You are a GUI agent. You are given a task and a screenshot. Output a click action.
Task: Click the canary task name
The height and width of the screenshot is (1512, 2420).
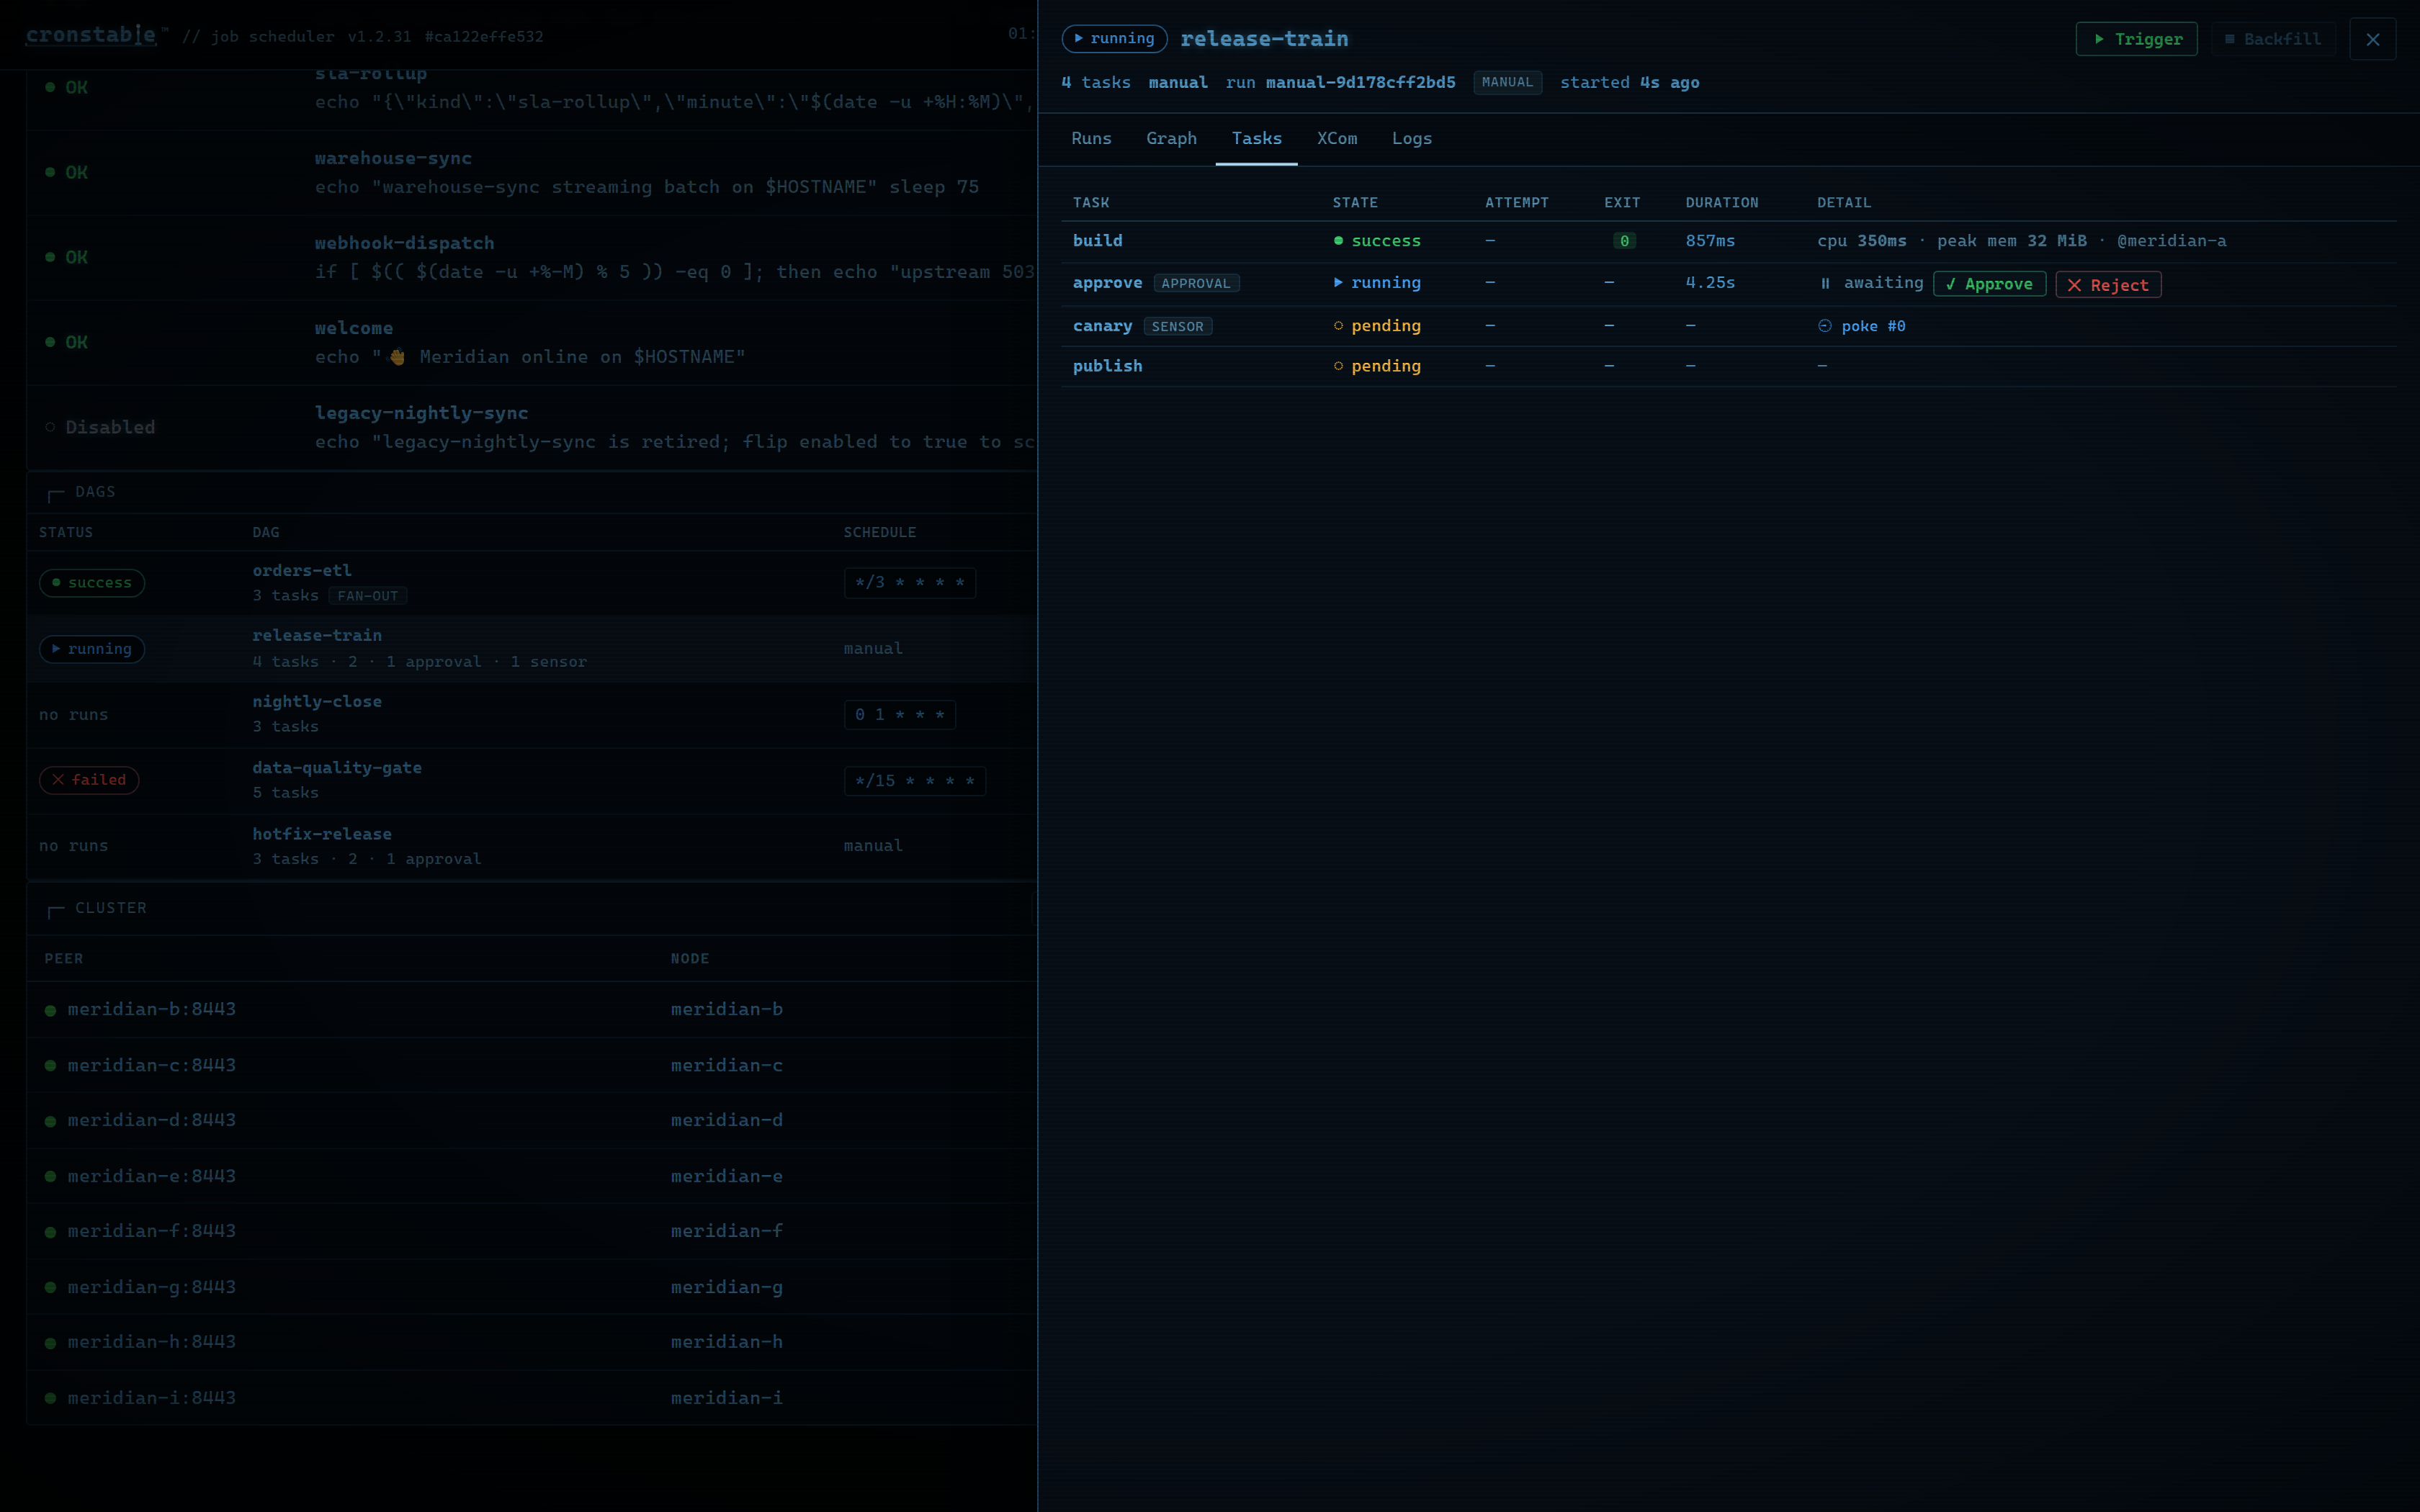pyautogui.click(x=1102, y=326)
